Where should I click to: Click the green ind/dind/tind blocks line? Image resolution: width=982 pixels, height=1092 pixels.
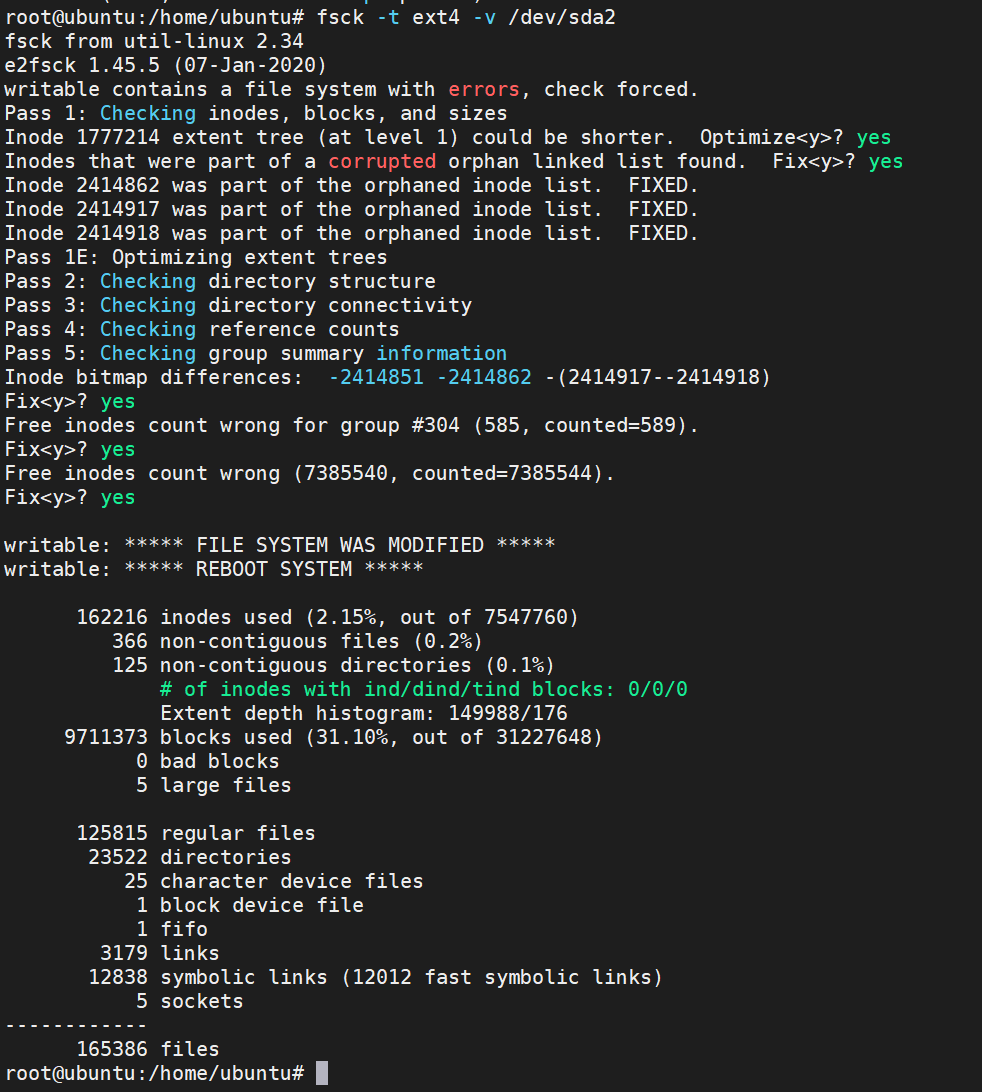[423, 689]
